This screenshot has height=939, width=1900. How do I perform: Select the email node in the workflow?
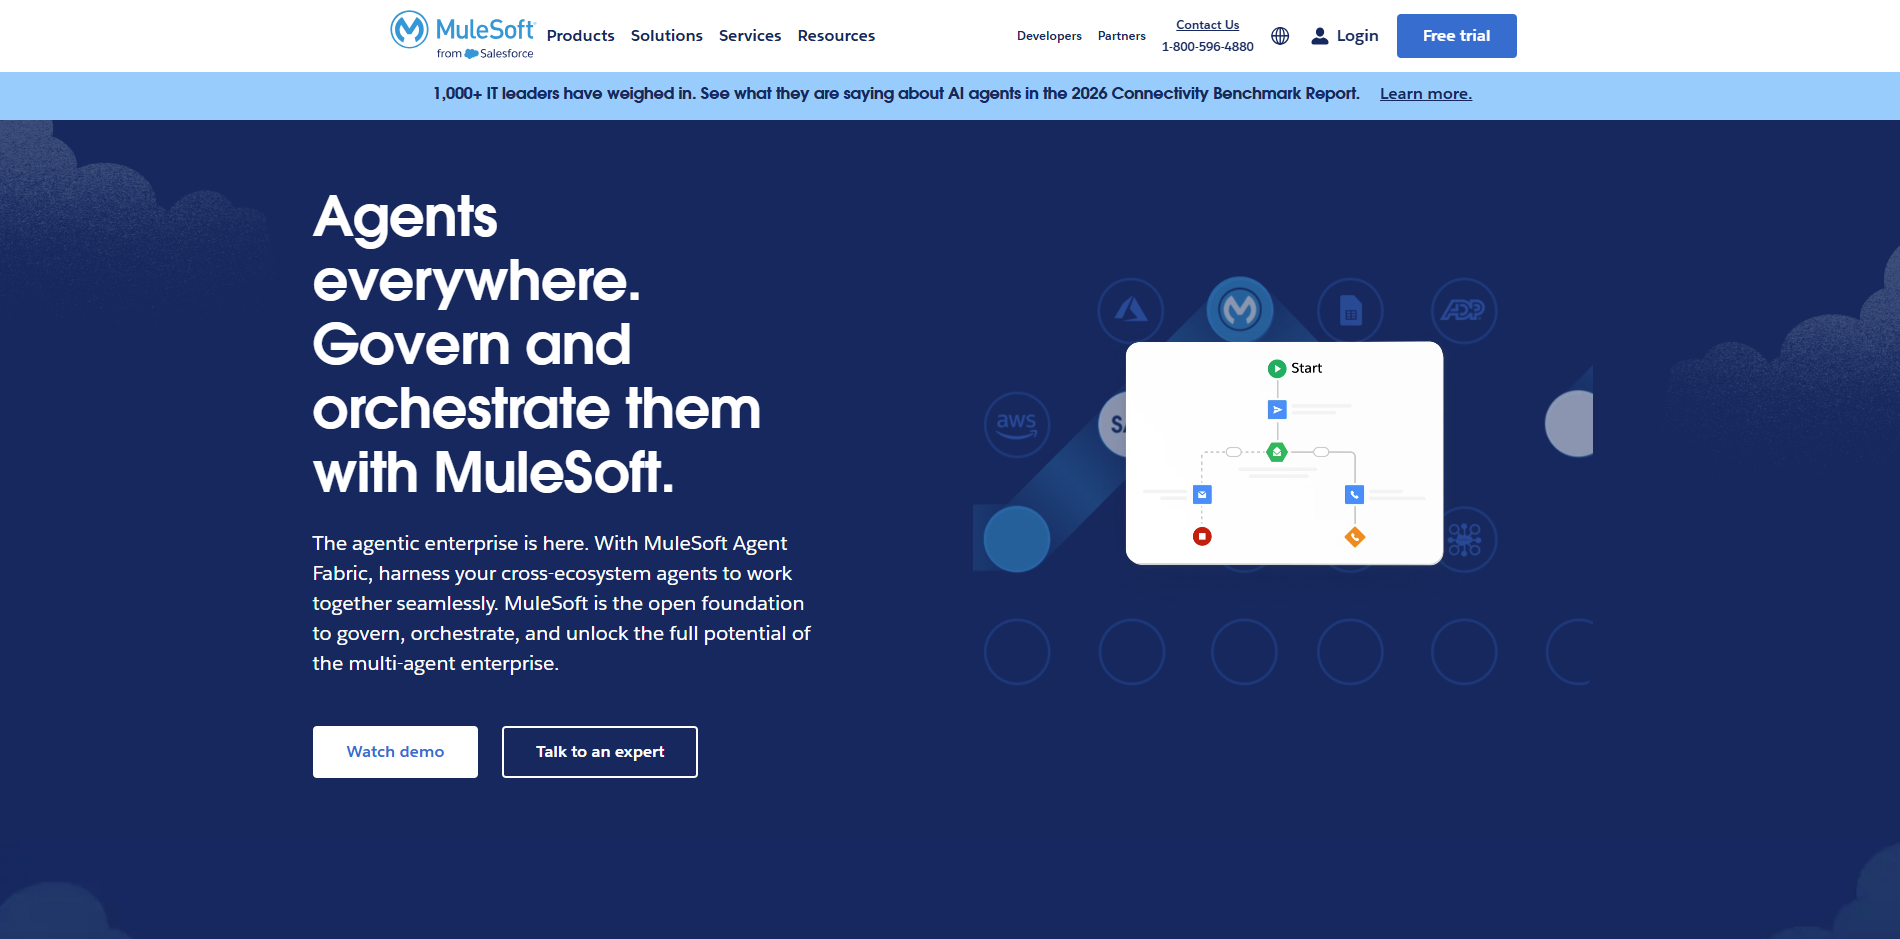click(1201, 494)
